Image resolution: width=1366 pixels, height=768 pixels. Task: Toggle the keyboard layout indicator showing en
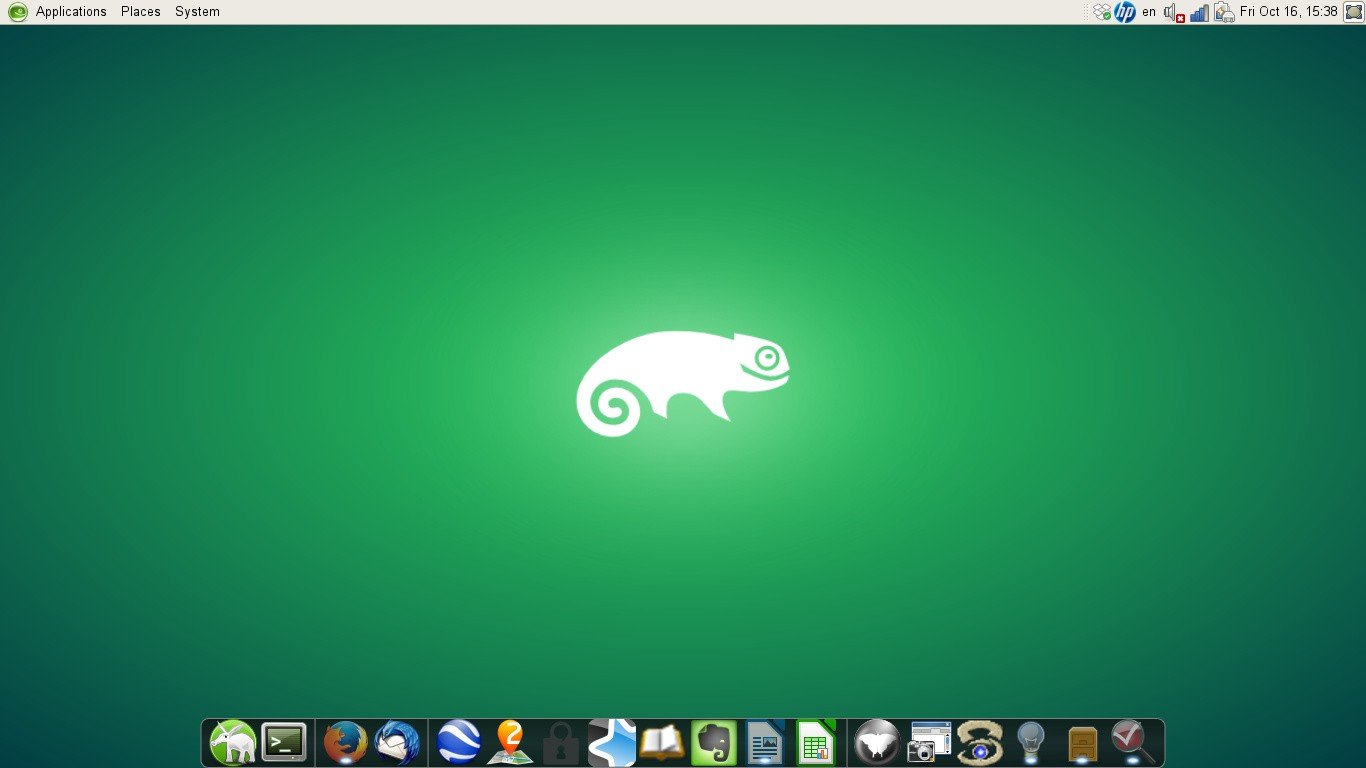(x=1148, y=11)
